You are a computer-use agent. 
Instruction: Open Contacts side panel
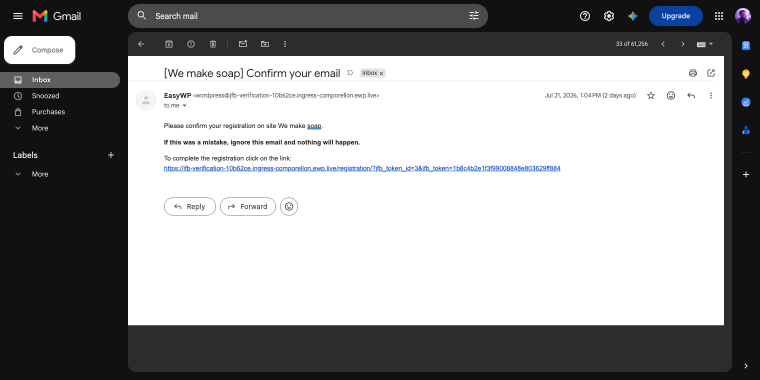pyautogui.click(x=746, y=130)
